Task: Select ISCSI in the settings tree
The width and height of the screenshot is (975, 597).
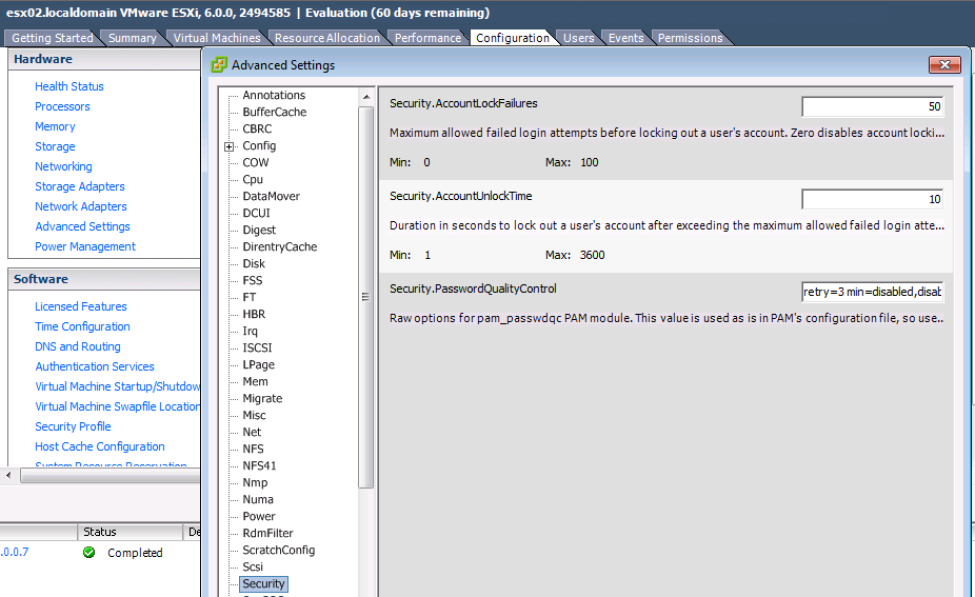Action: coord(257,347)
